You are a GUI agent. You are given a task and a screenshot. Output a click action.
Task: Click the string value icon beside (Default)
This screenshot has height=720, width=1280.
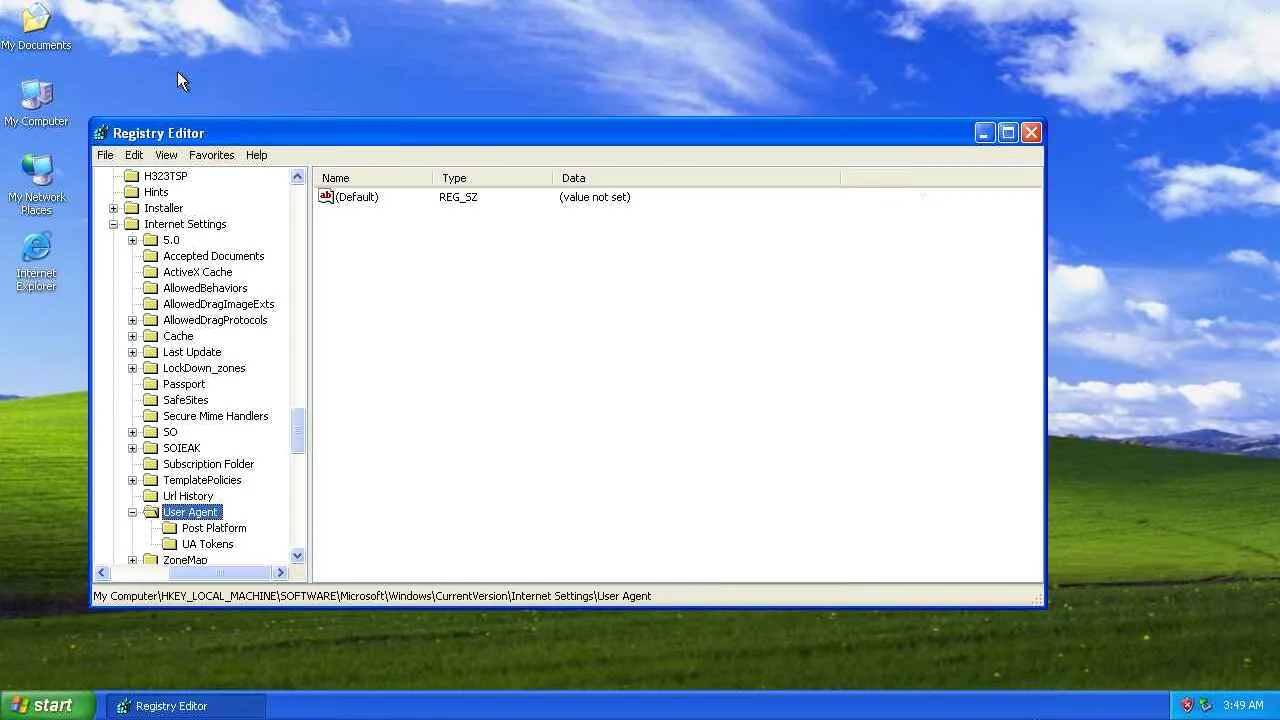(x=326, y=197)
